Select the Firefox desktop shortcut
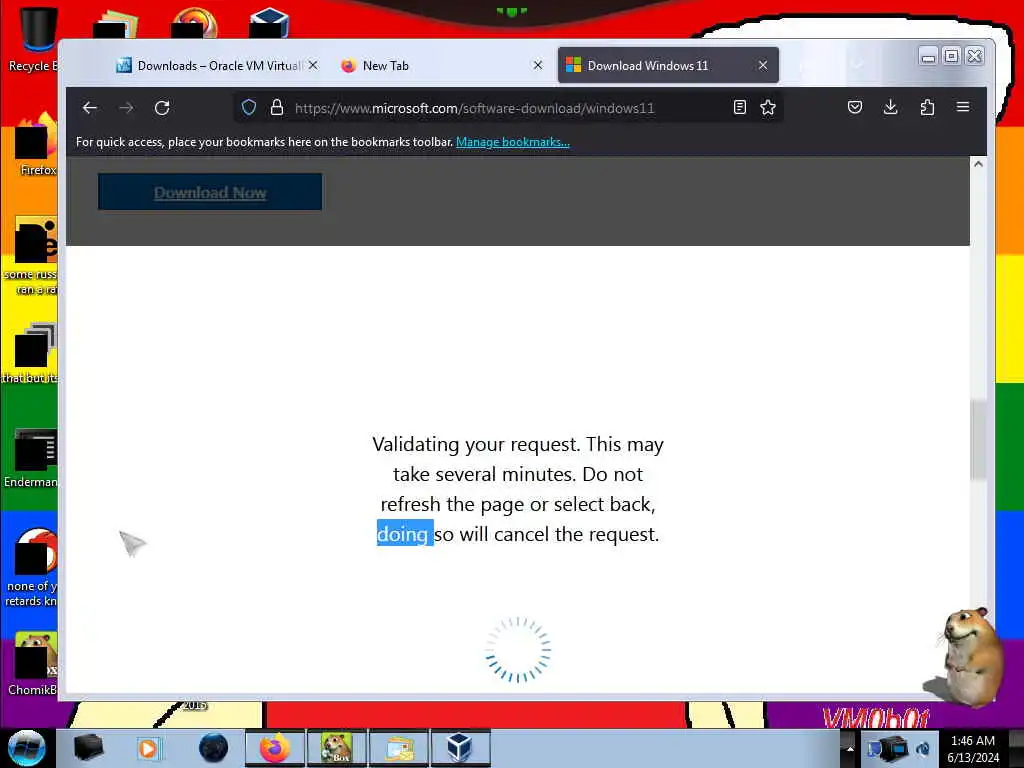This screenshot has height=768, width=1024. [36, 145]
